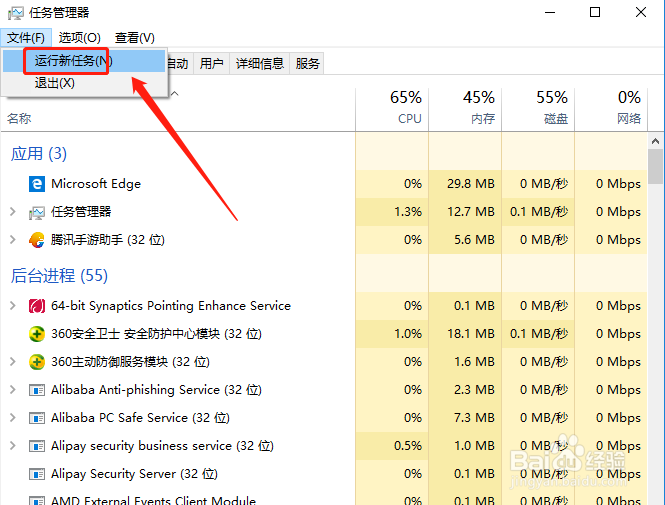Screen dimensions: 665x505
Task: Expand the 64-bit Synaptics Pointing Enhance Service row
Action: [13, 305]
